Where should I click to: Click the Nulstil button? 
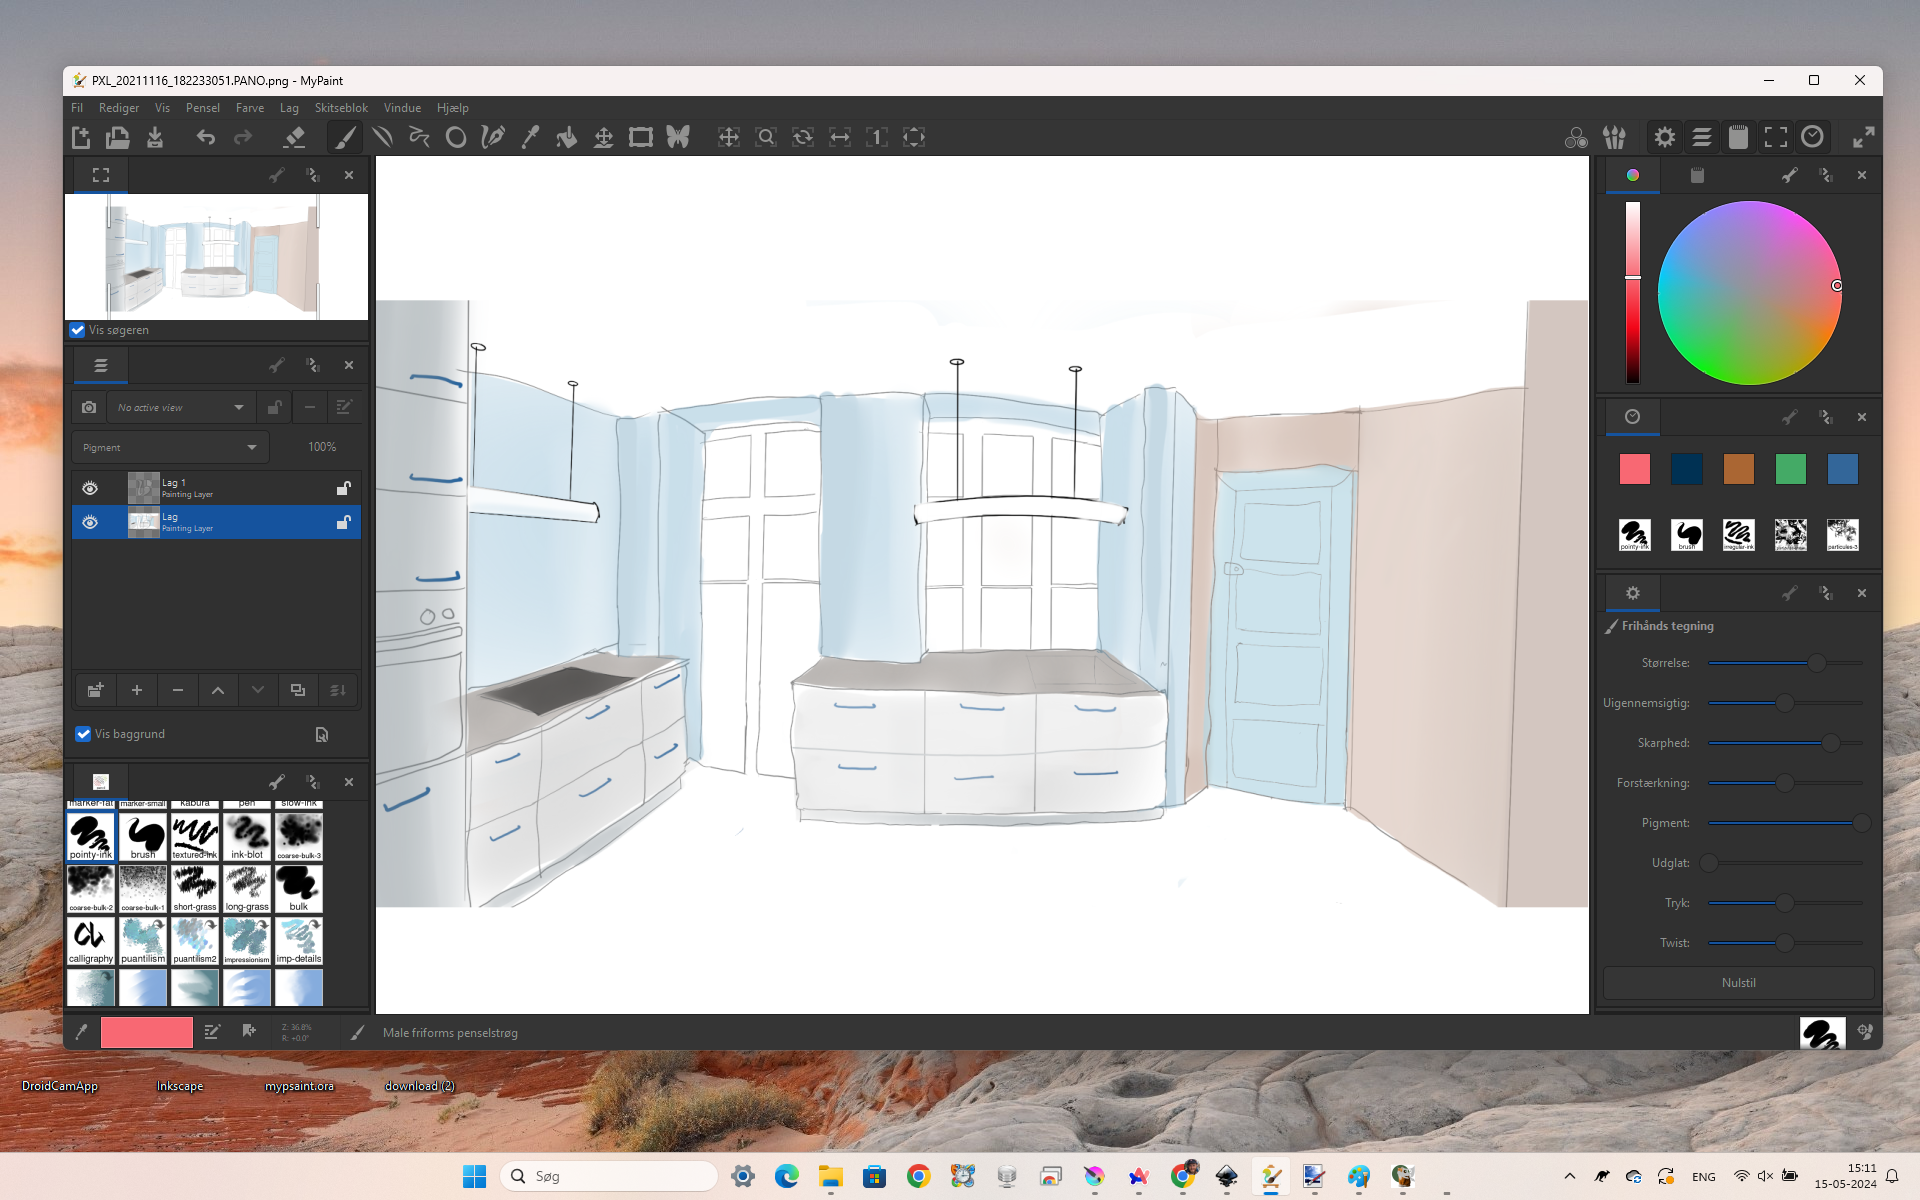1738,983
